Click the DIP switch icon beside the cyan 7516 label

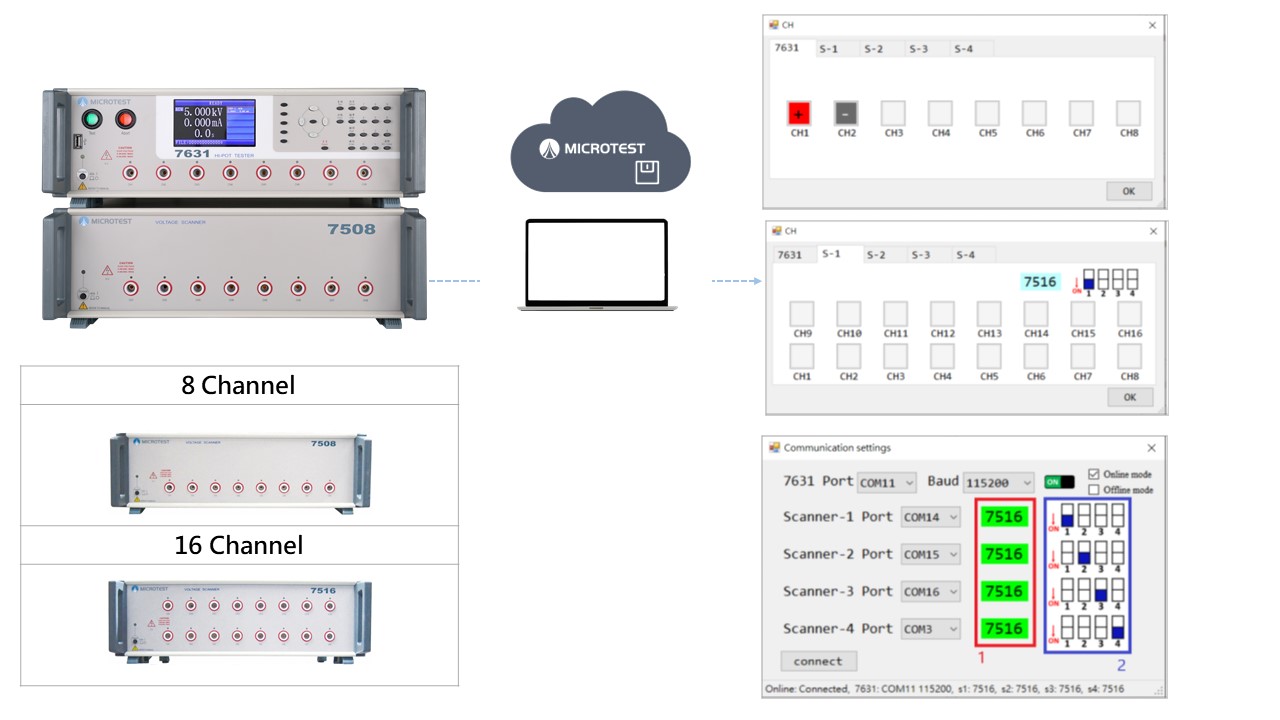1107,282
